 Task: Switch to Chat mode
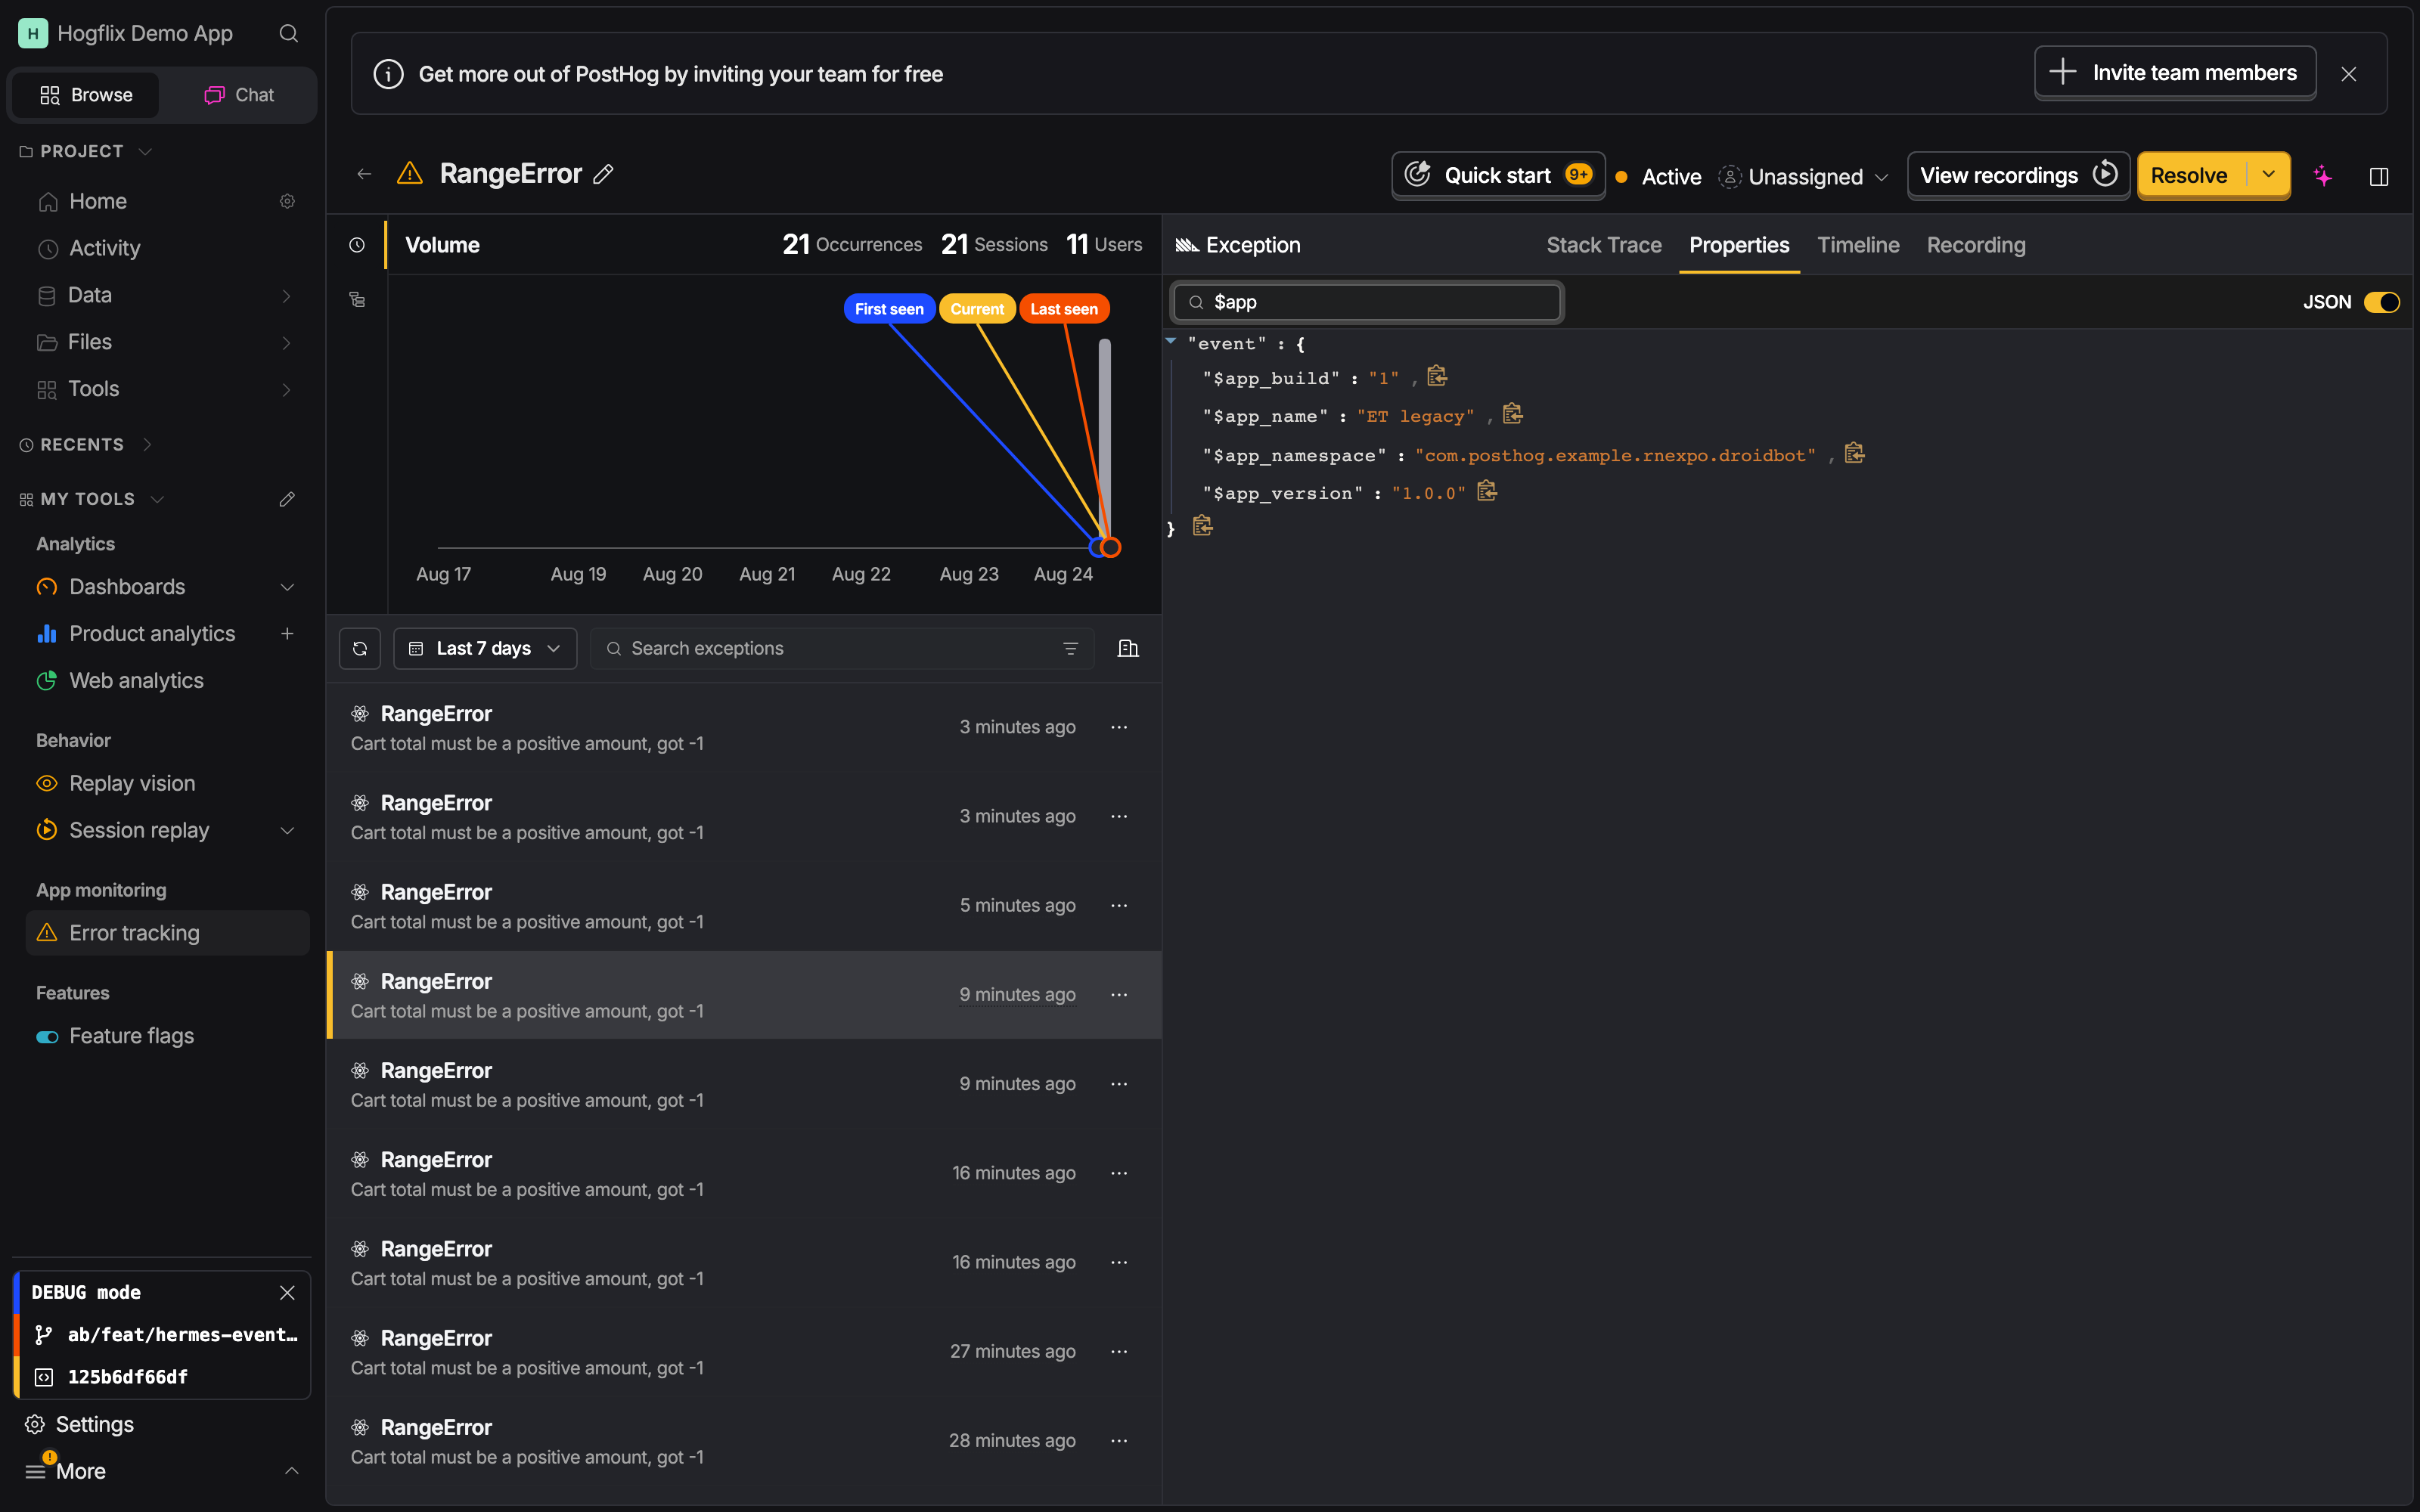pos(239,95)
